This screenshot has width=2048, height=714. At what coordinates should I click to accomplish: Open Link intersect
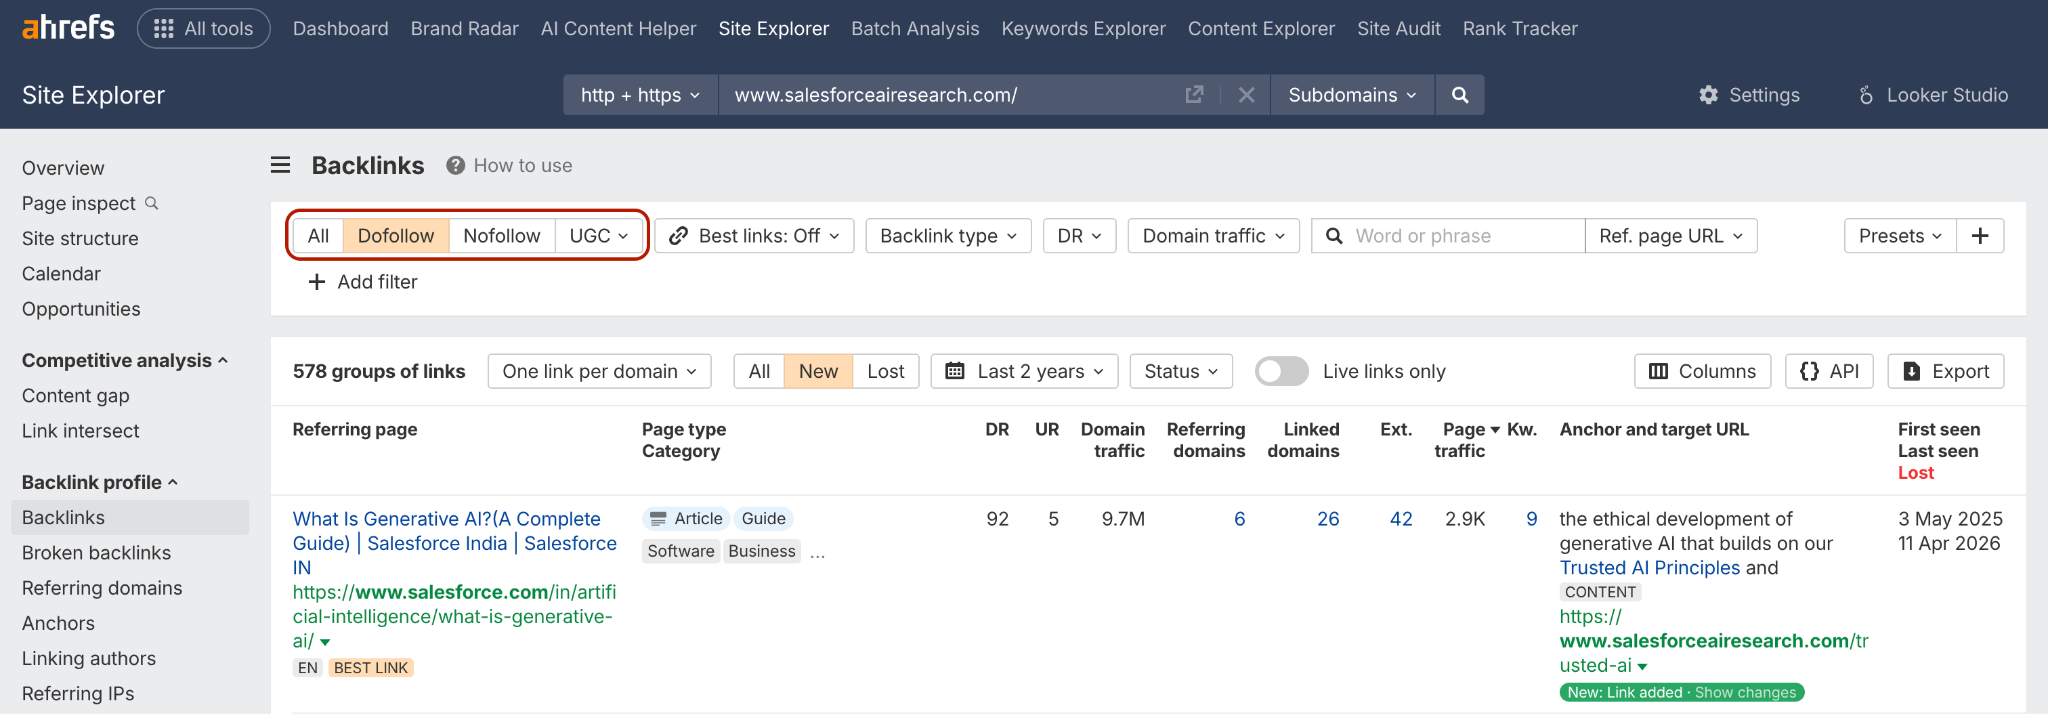[81, 431]
